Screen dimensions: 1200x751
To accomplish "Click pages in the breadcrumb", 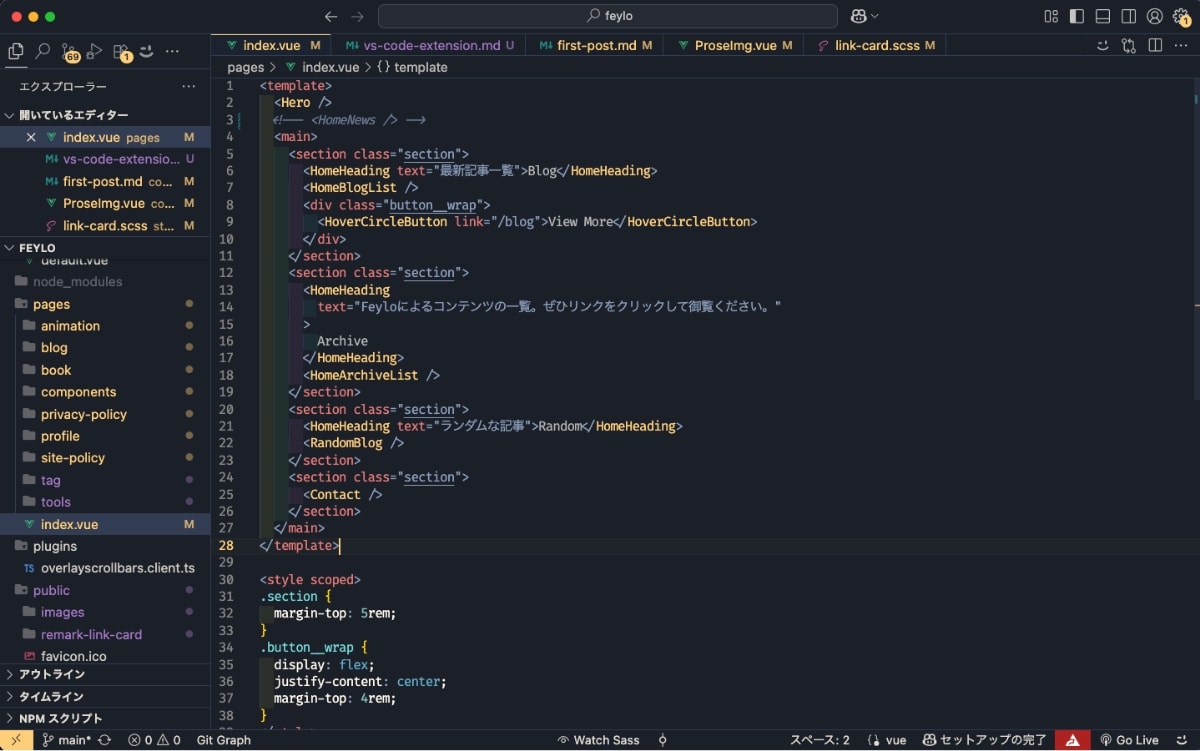I will 246,67.
